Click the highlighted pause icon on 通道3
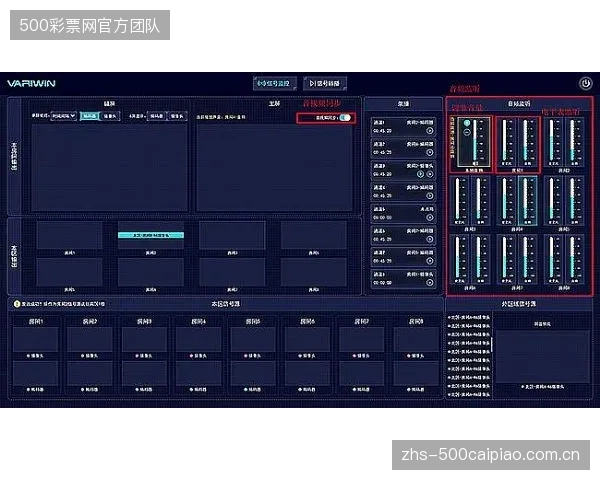This screenshot has width=600, height=480. point(420,174)
